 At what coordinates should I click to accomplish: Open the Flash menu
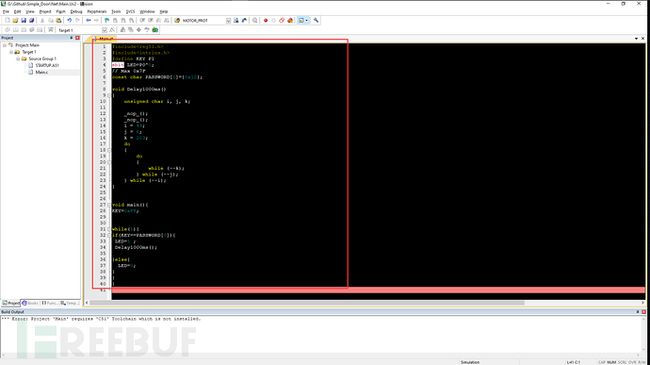[61, 12]
